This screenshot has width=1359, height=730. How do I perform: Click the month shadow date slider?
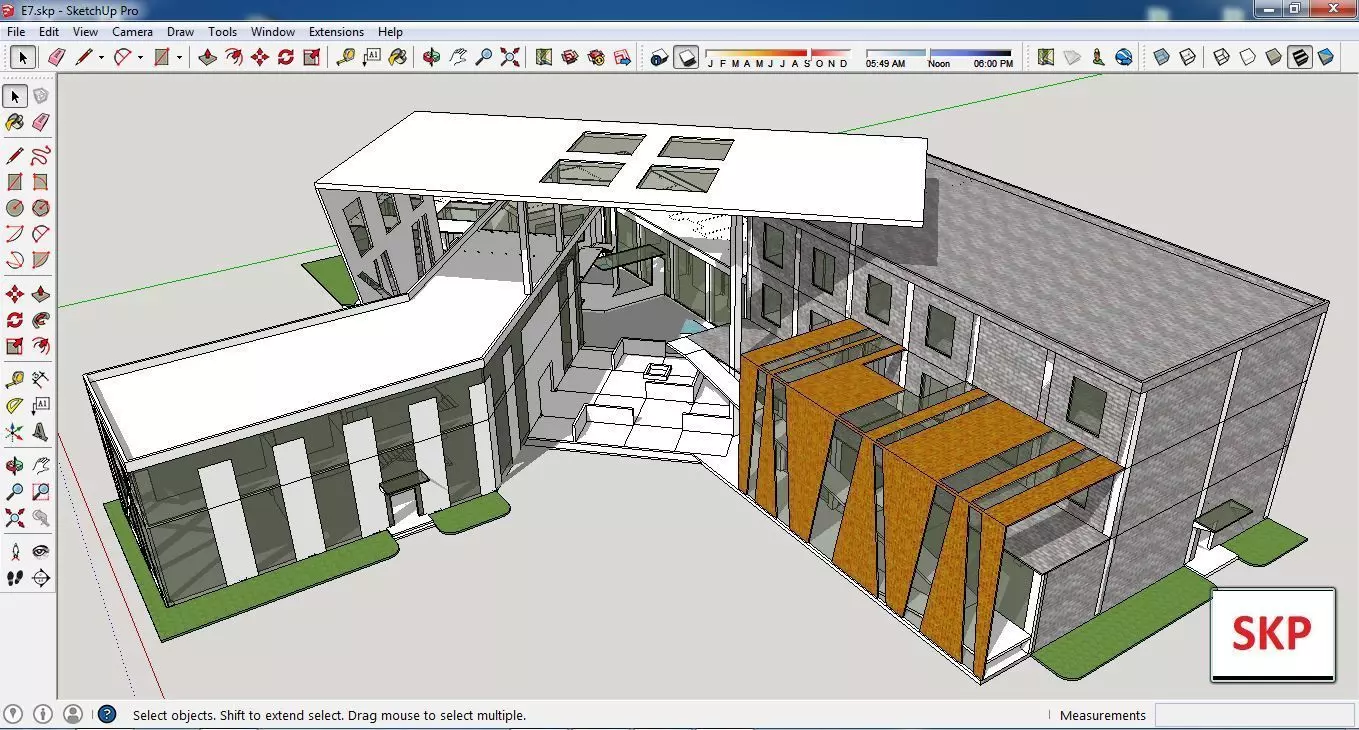pyautogui.click(x=778, y=53)
